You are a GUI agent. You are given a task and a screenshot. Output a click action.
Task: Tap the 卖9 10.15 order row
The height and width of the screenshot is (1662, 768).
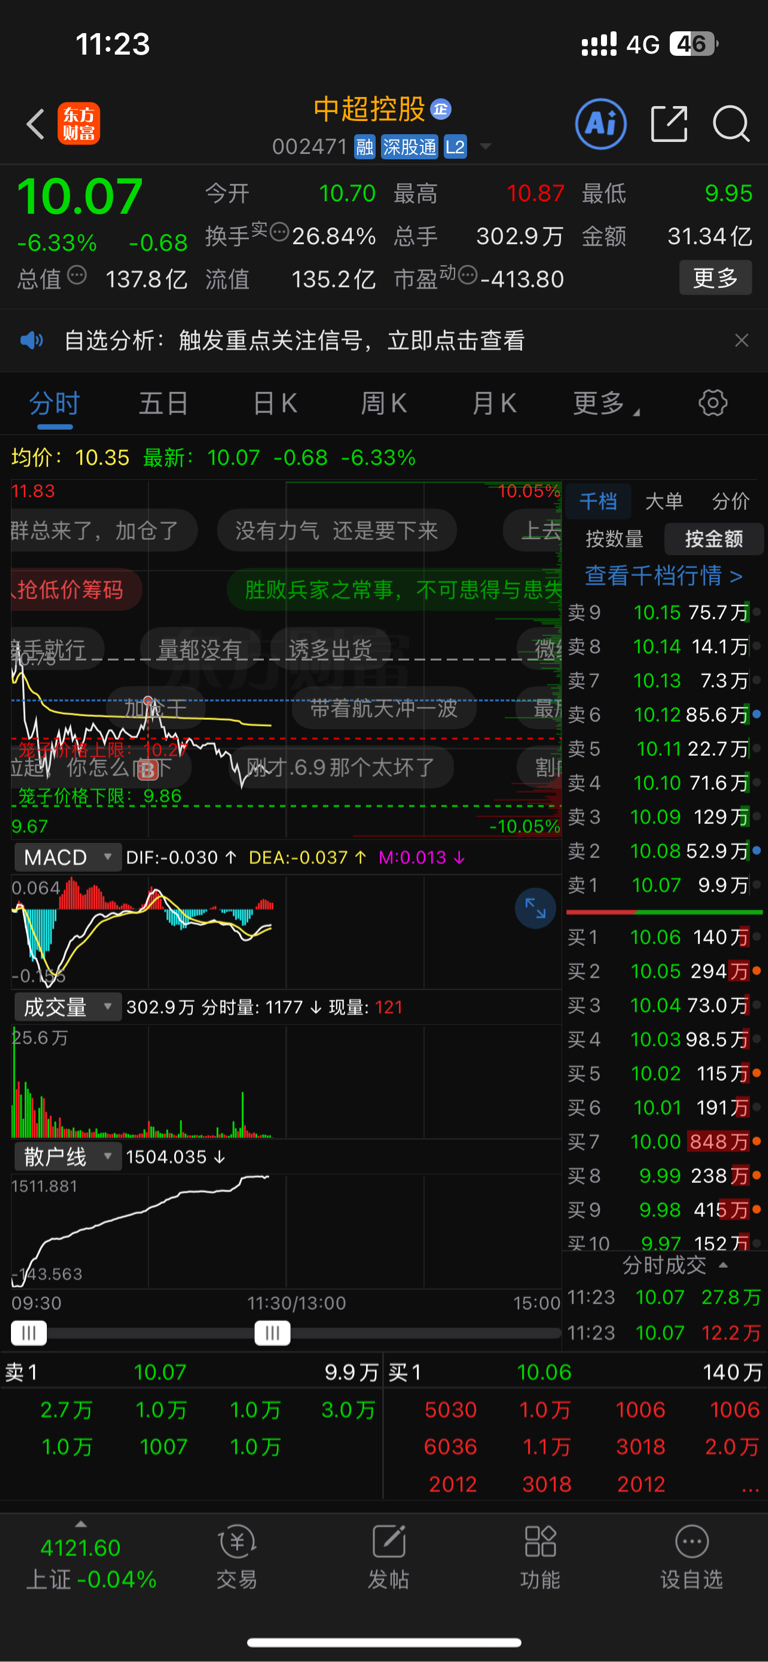click(x=664, y=612)
